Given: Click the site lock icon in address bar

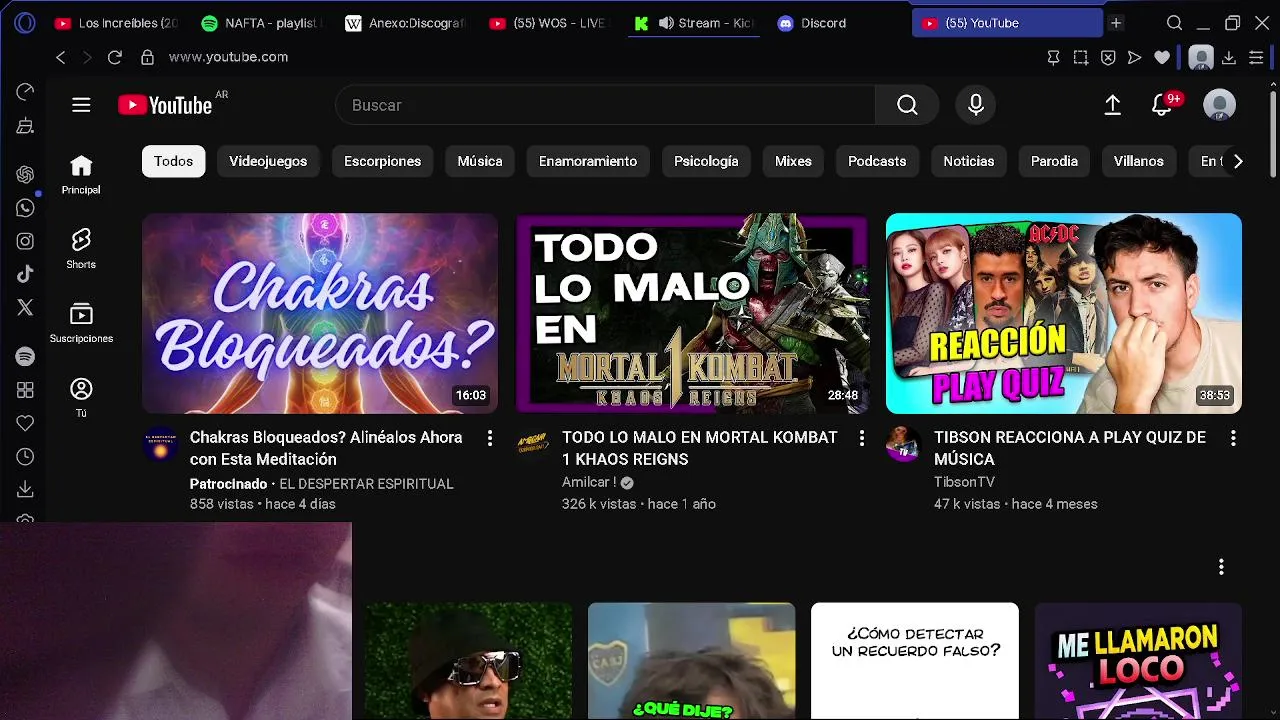Looking at the screenshot, I should (147, 57).
